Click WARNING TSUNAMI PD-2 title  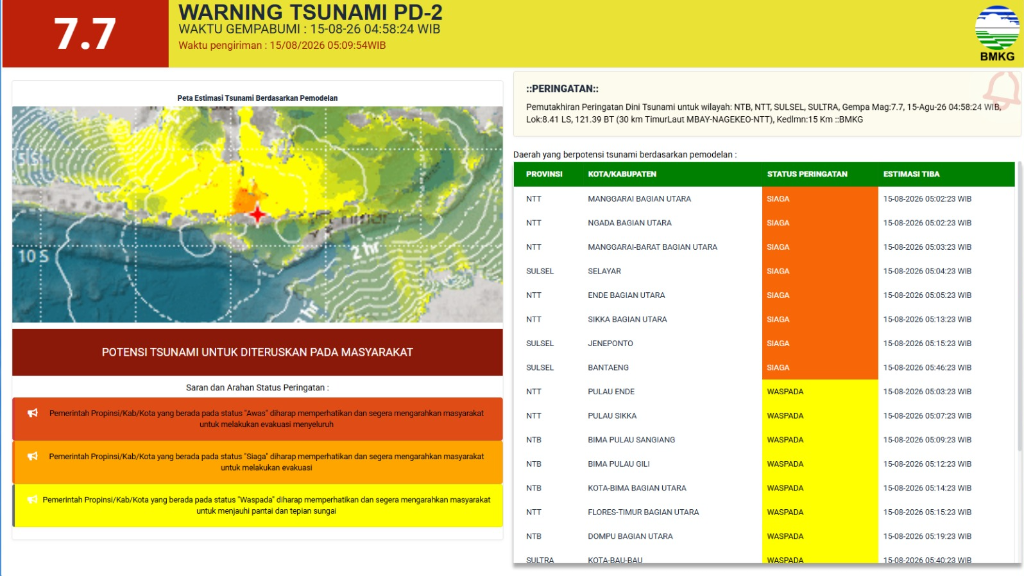click(x=310, y=12)
